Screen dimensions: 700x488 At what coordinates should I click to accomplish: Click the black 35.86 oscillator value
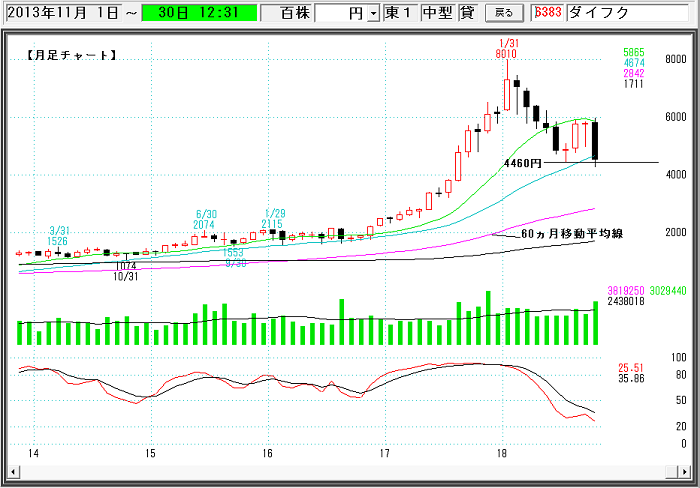tap(631, 379)
